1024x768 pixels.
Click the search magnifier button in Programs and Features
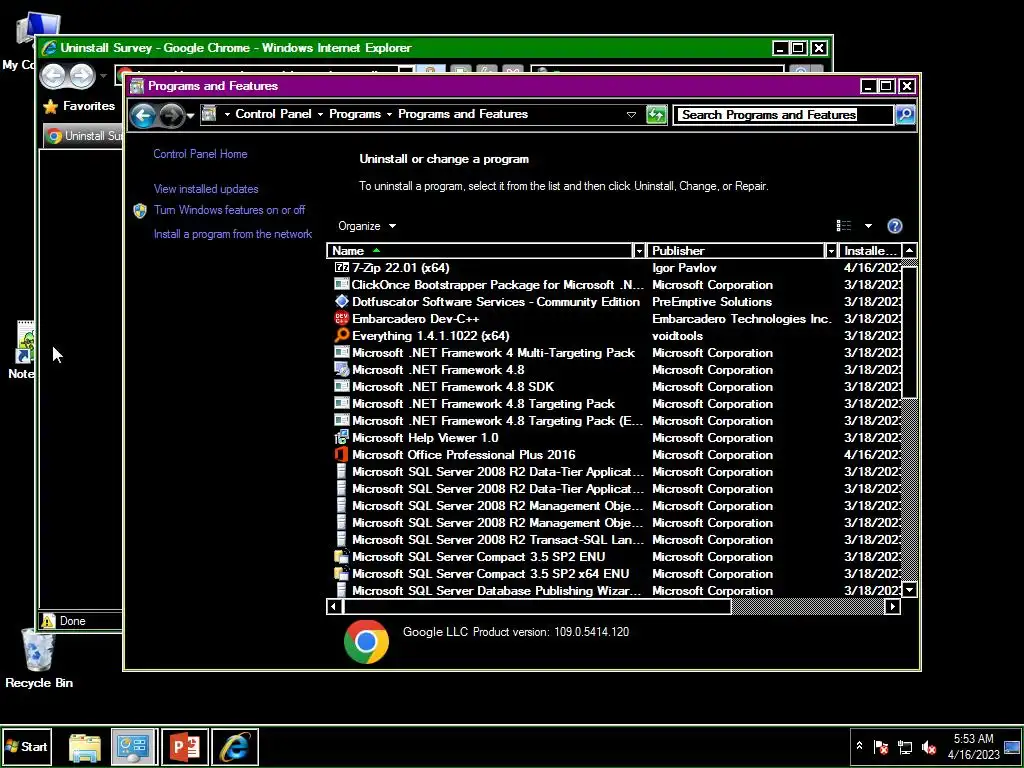tap(904, 115)
